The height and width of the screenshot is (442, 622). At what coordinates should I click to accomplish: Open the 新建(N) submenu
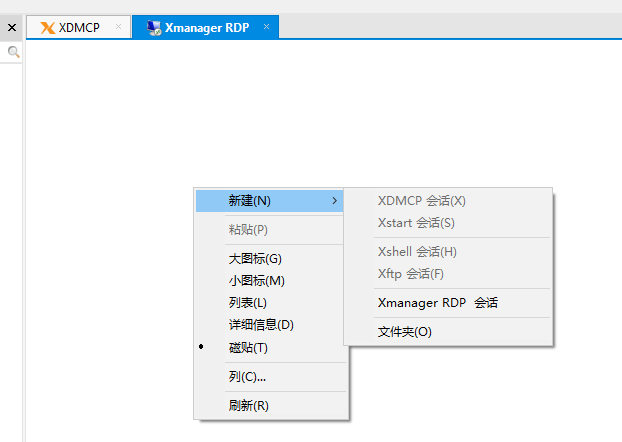coord(269,201)
